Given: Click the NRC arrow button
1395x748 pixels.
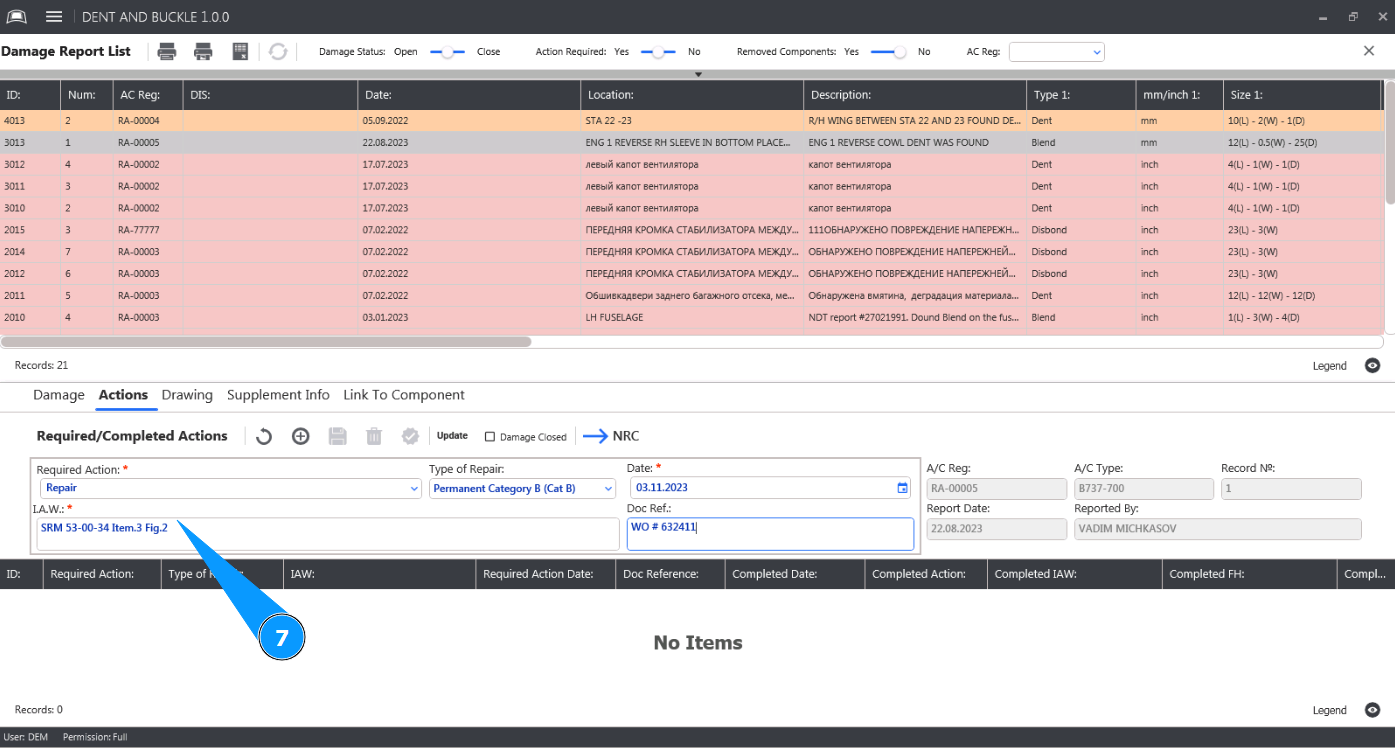Looking at the screenshot, I should pos(611,436).
